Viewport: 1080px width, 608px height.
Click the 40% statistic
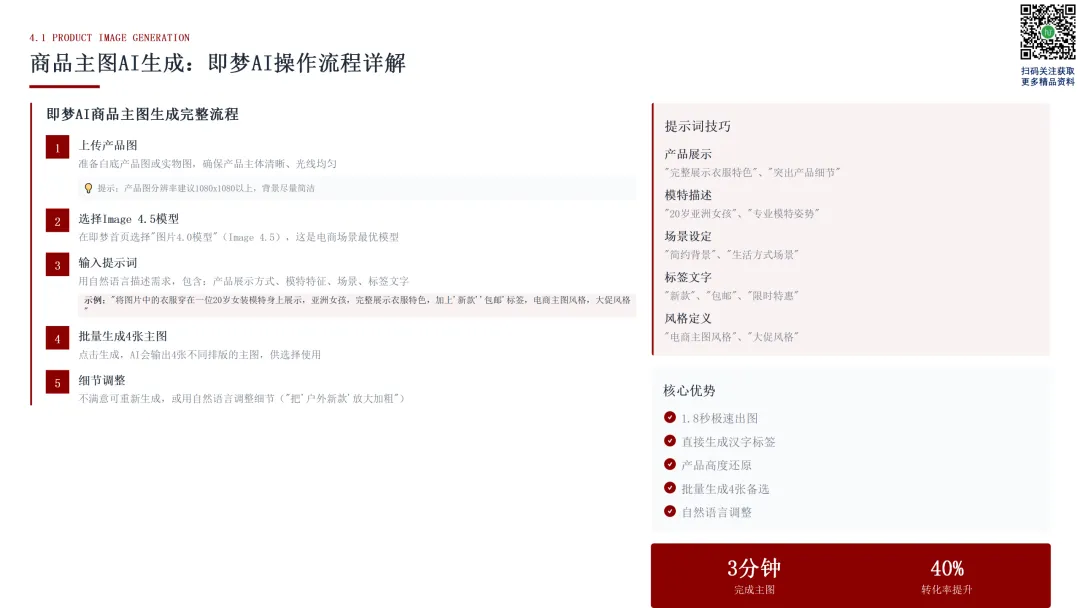click(947, 569)
